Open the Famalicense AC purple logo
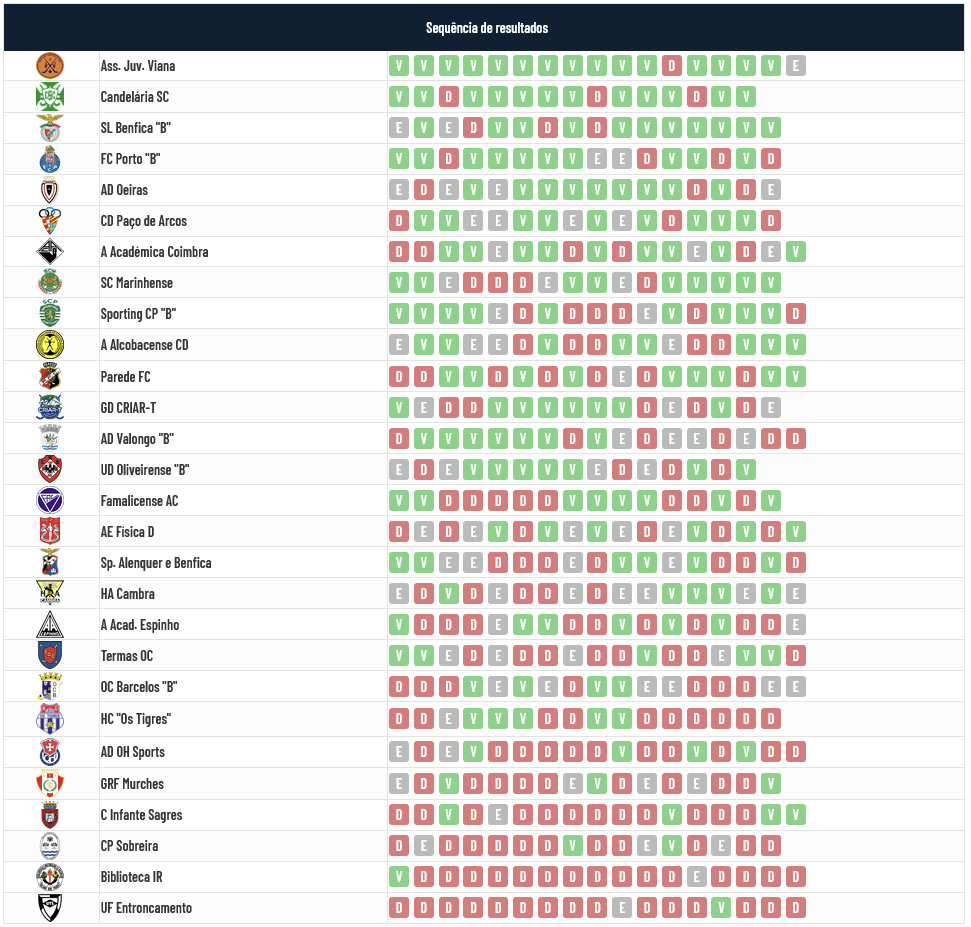 coord(50,501)
